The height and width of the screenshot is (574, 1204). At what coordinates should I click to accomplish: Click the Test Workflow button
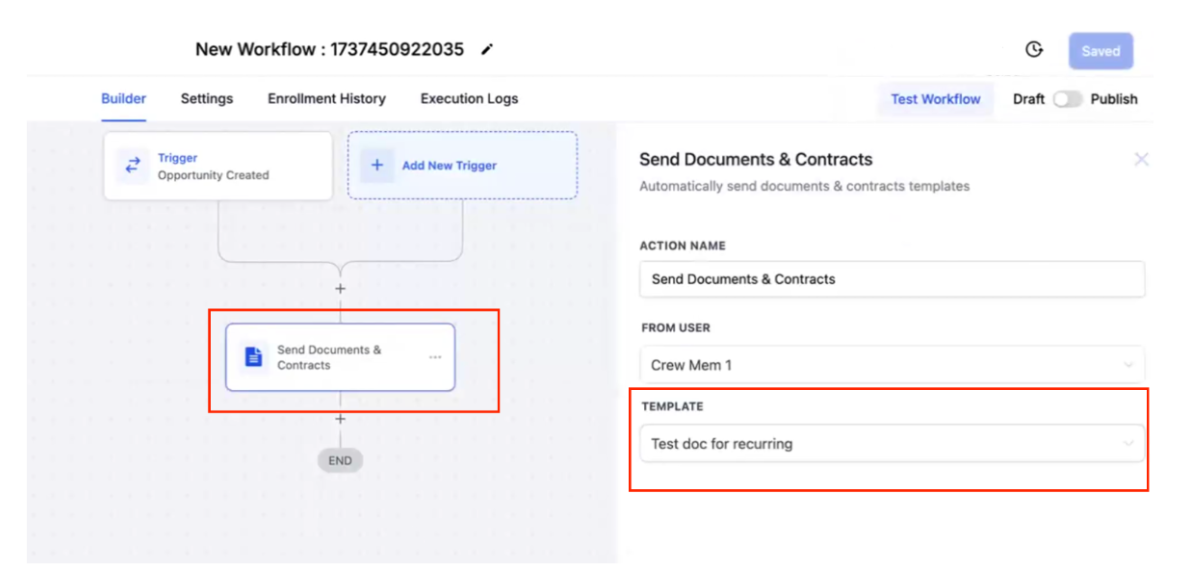click(935, 99)
